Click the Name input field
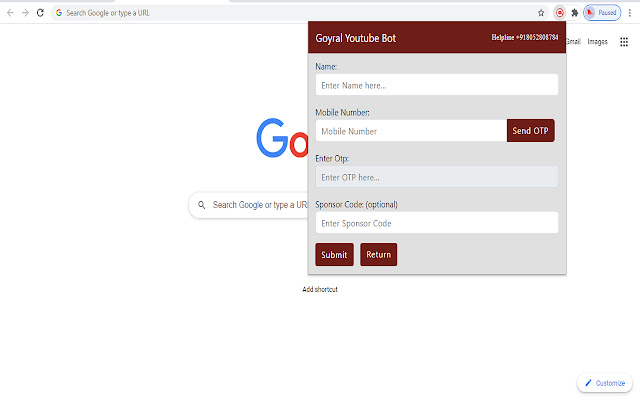 [x=437, y=85]
